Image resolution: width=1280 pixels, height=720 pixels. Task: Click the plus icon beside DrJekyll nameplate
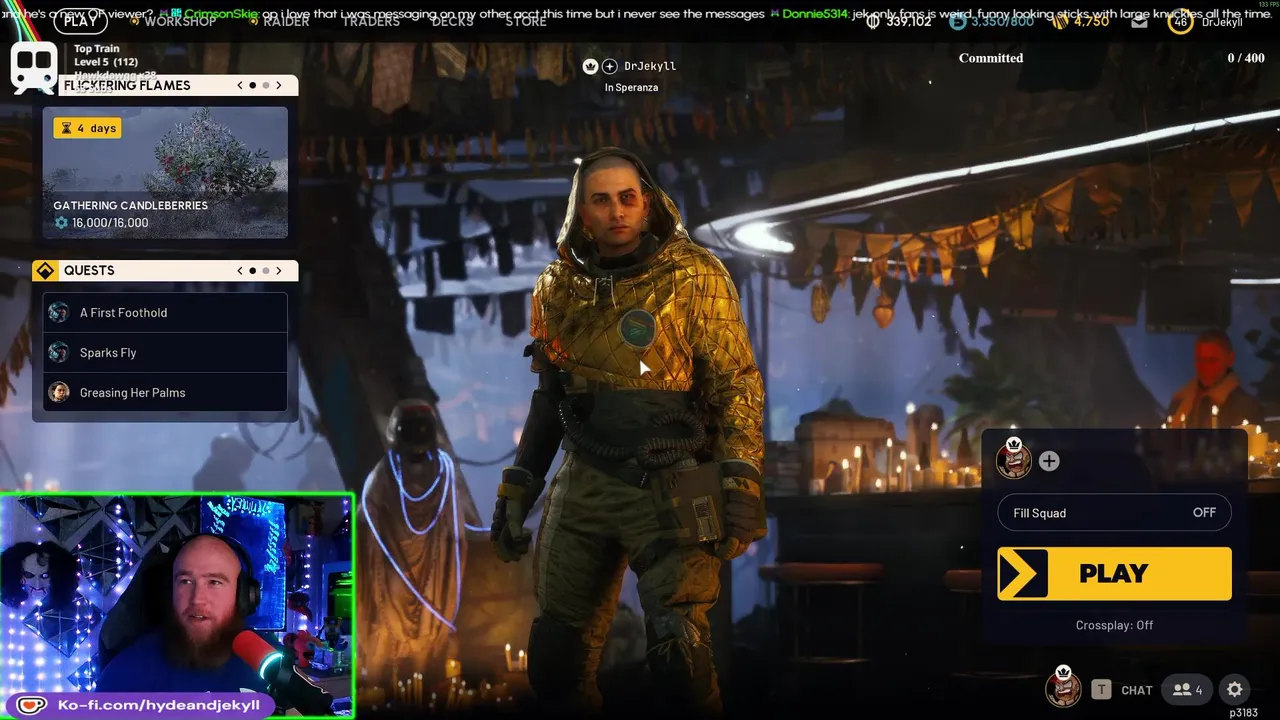click(610, 66)
